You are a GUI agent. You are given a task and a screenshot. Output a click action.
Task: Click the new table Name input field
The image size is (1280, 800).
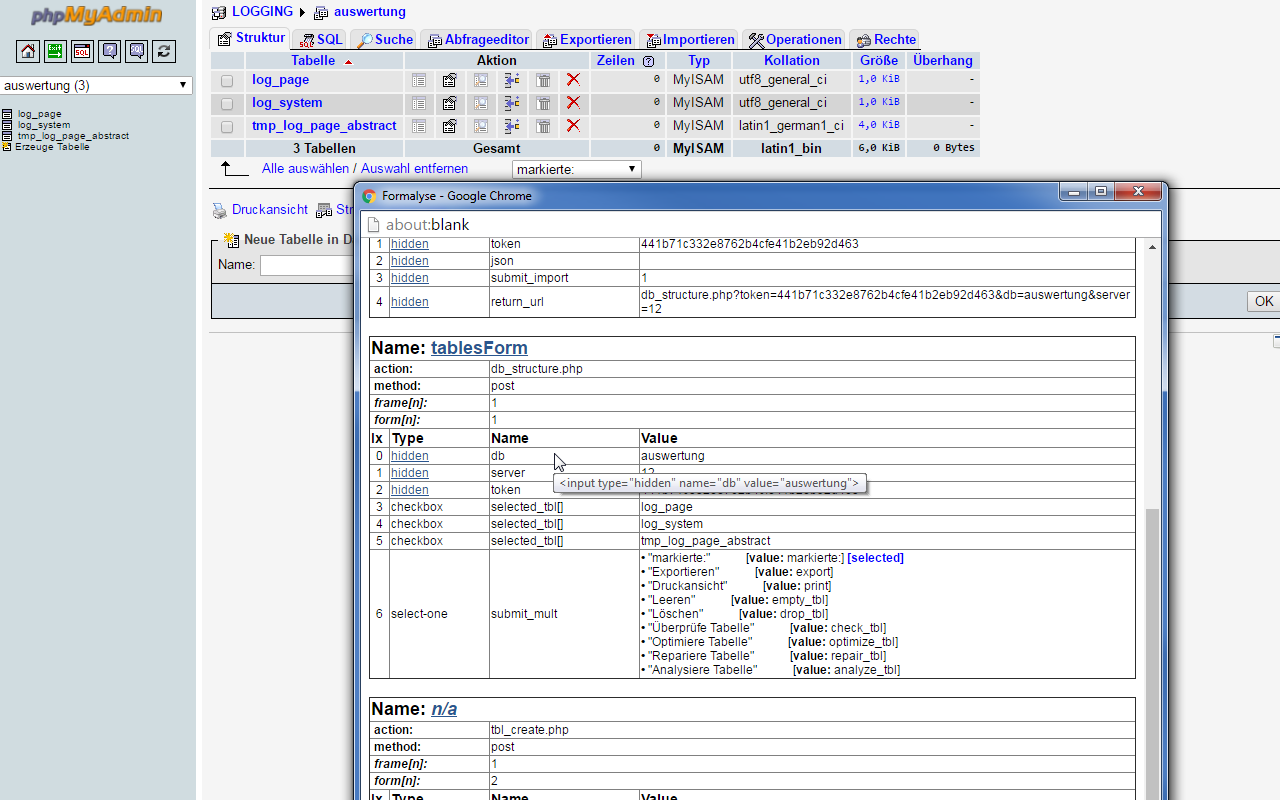(x=307, y=265)
